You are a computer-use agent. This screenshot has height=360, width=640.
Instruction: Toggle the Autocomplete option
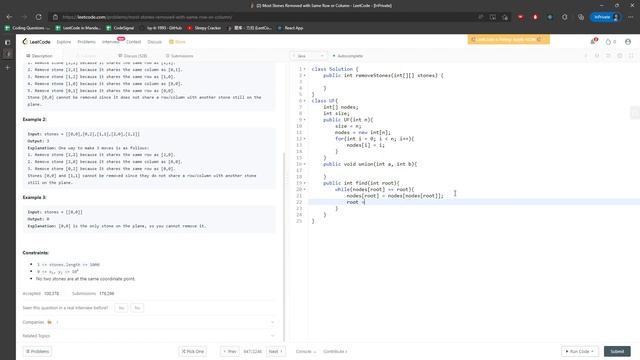pyautogui.click(x=348, y=56)
